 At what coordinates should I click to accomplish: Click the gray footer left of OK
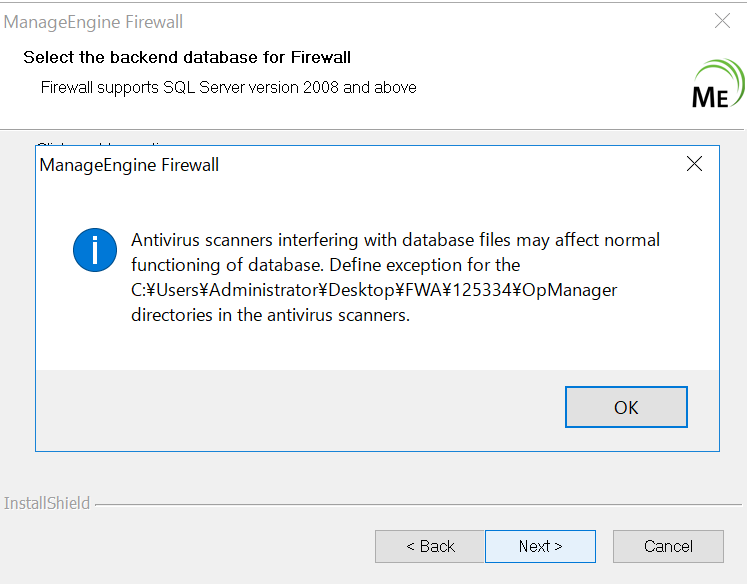pos(300,407)
